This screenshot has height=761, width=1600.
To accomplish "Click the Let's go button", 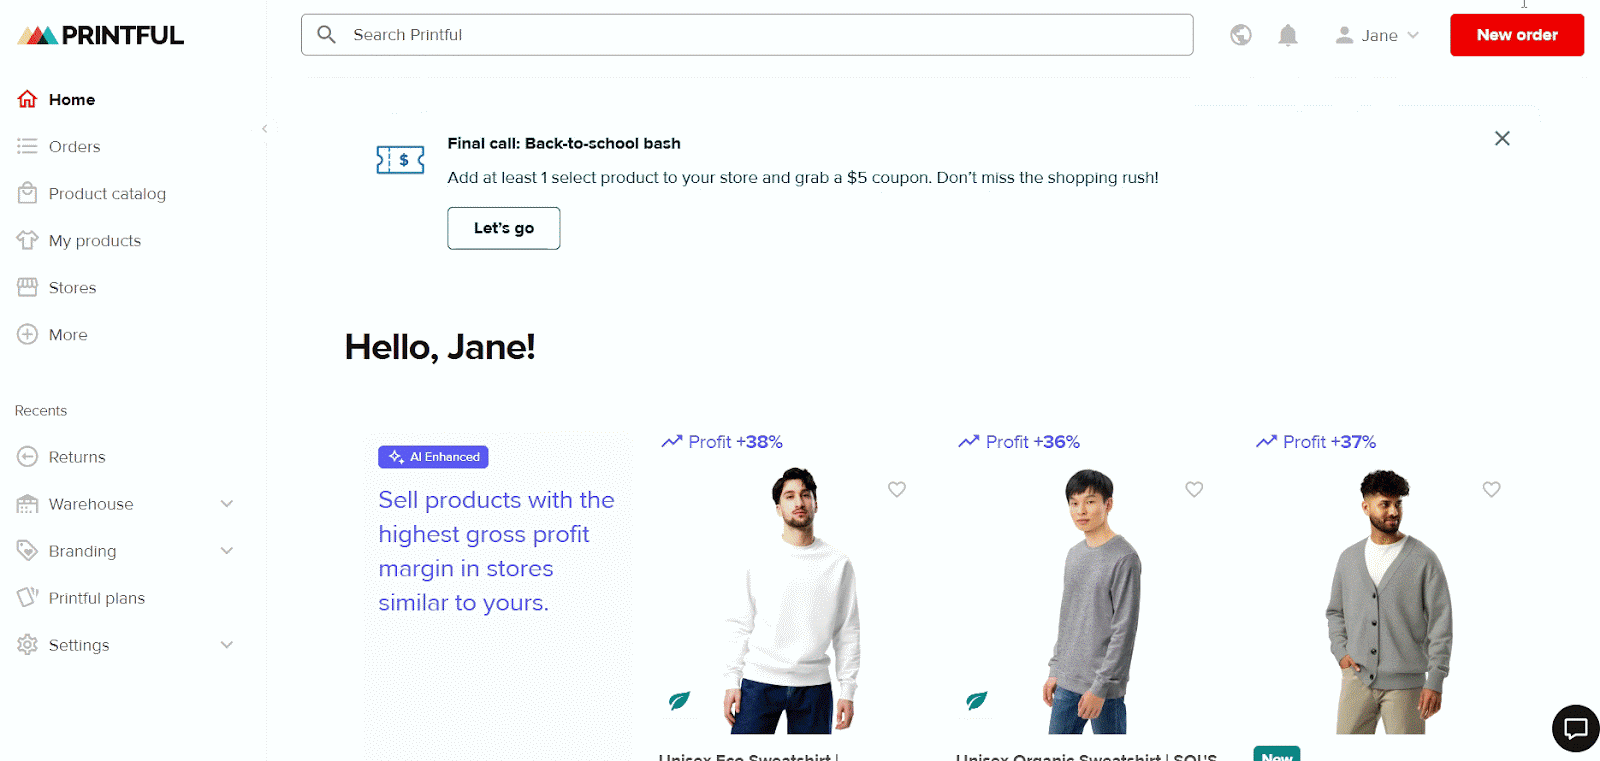I will (503, 228).
